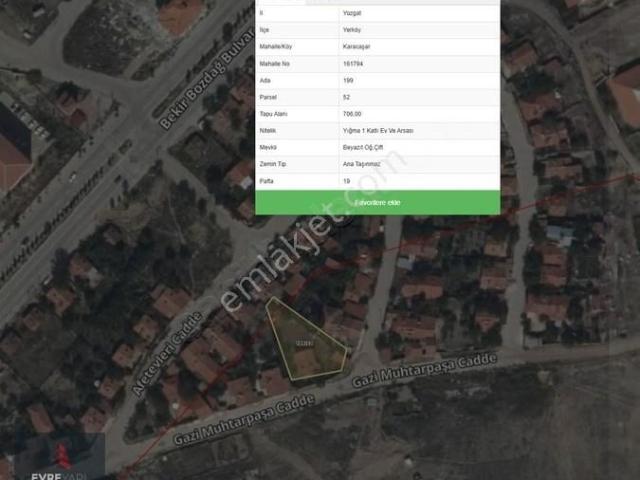640x480 pixels.
Task: Click the Yerköy value in the İlçe row
Action: click(351, 30)
